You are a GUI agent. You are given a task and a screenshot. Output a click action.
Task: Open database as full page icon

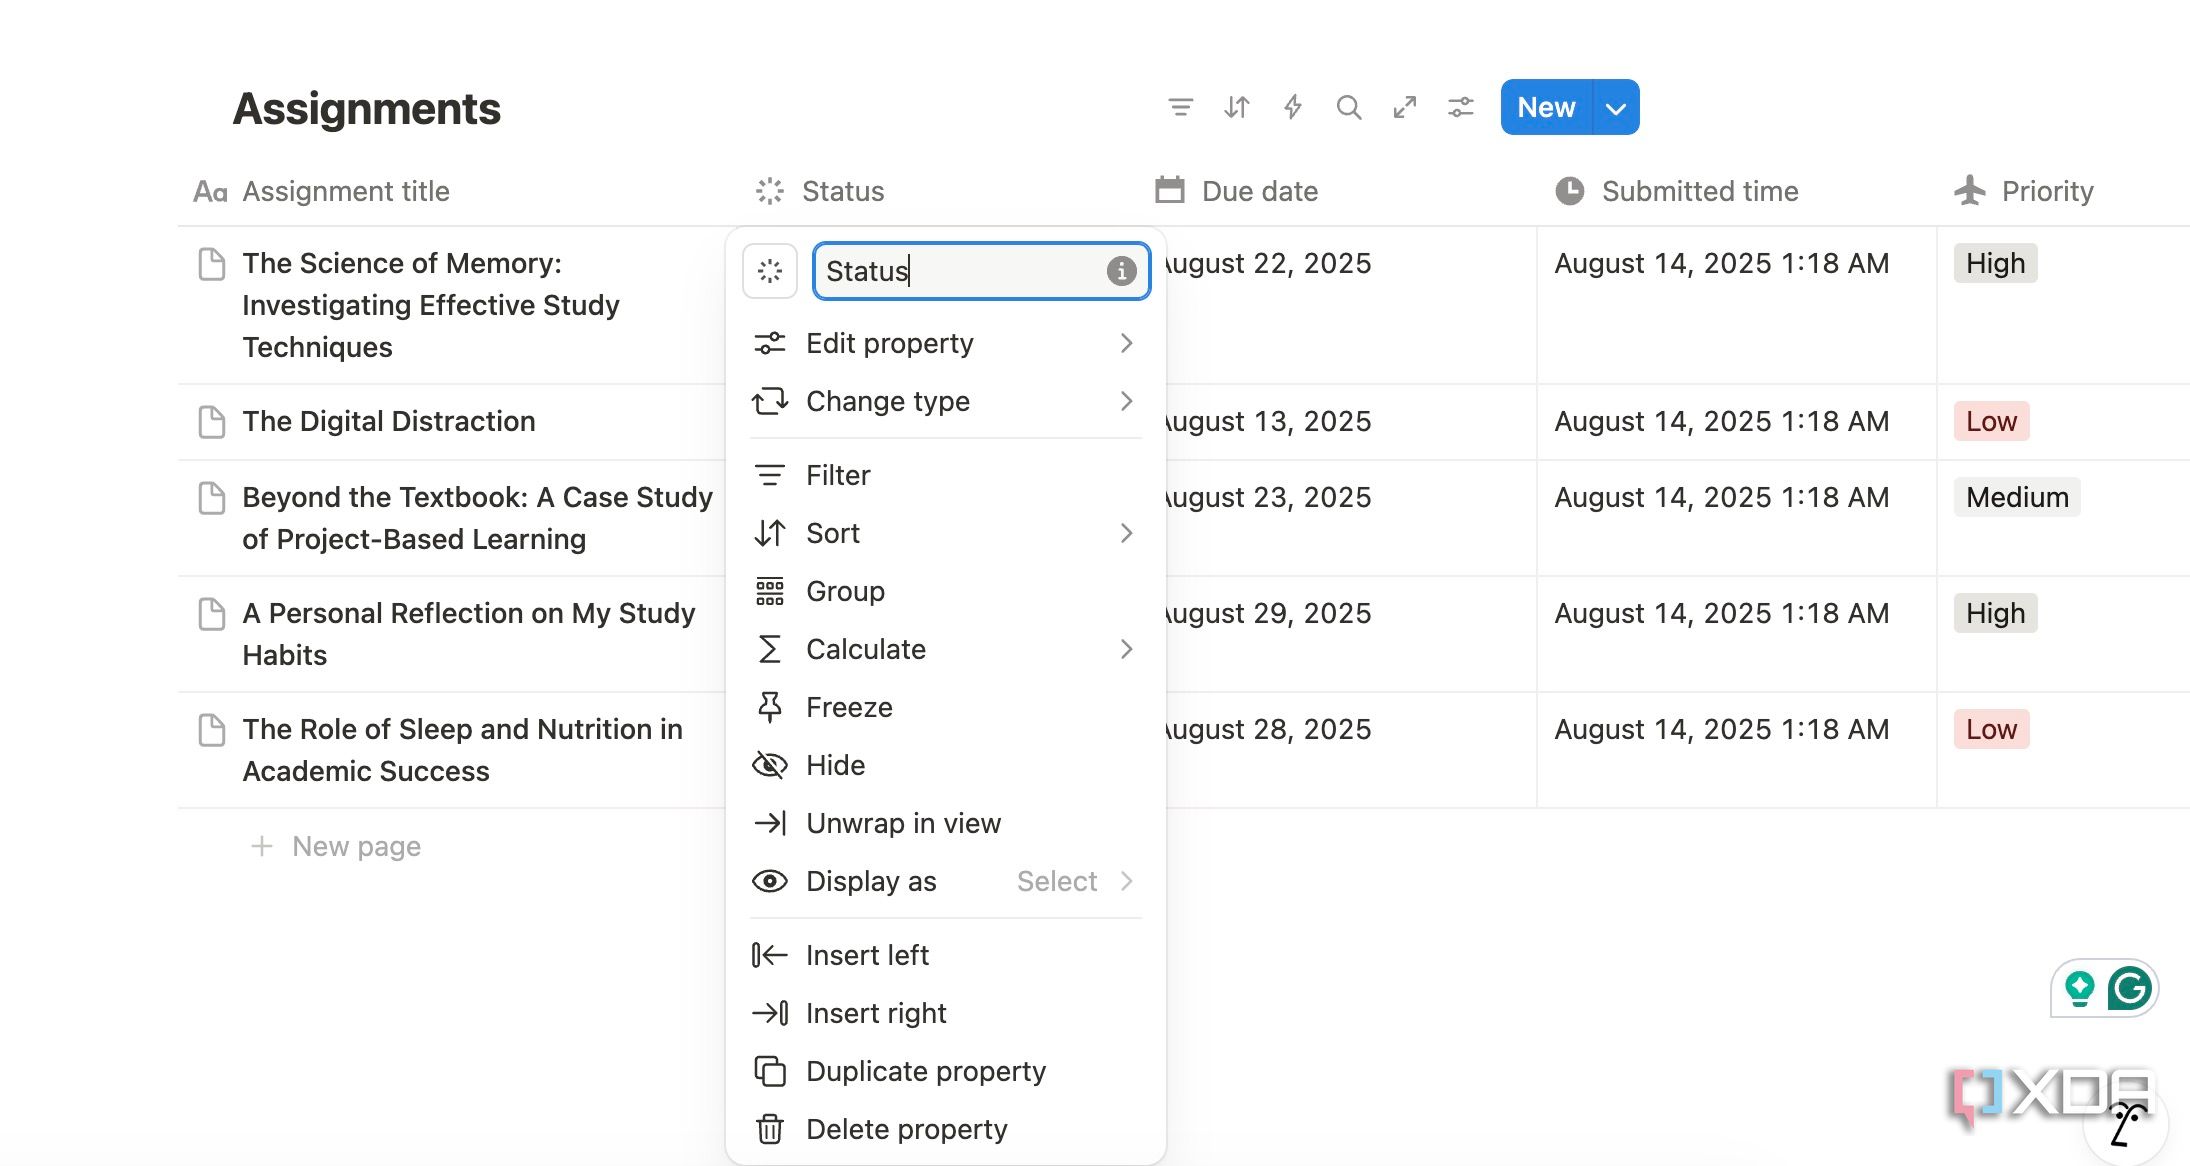pyautogui.click(x=1405, y=107)
